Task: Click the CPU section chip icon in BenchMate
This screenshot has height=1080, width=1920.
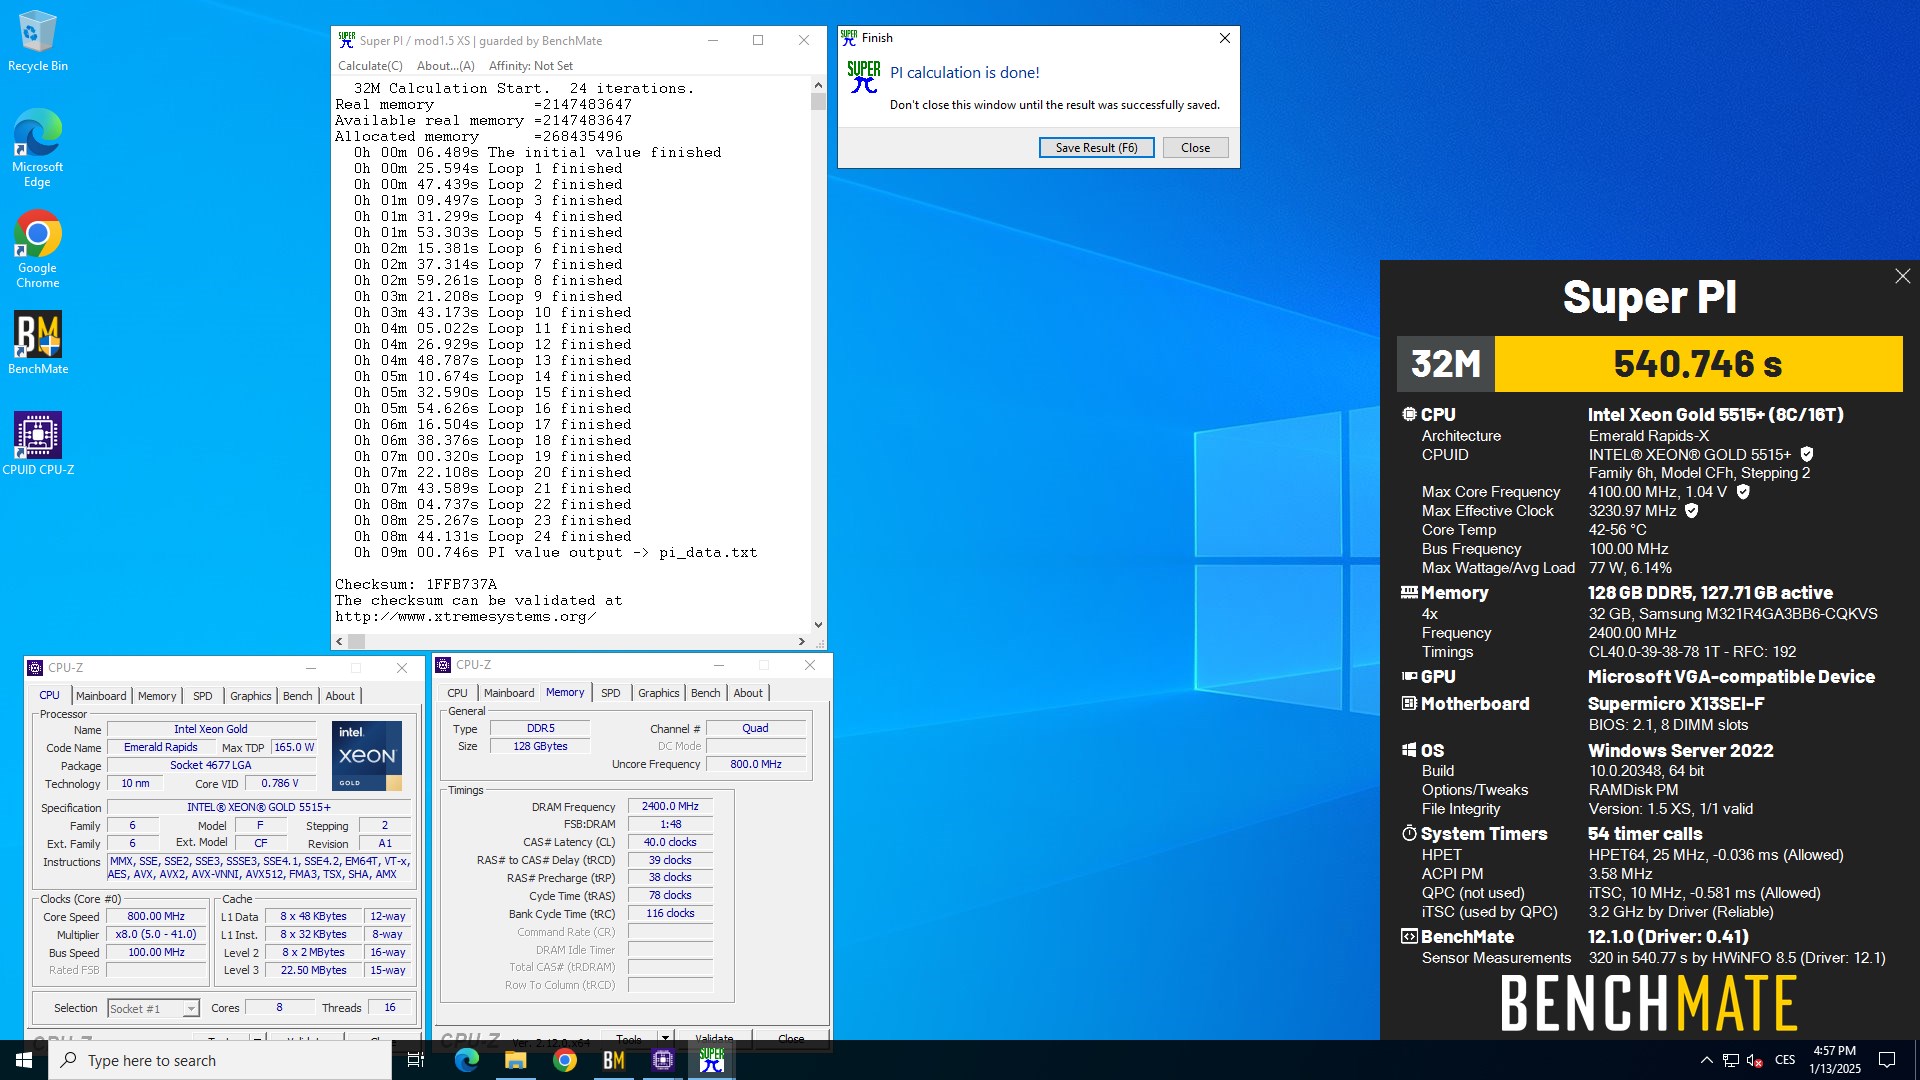Action: (1409, 414)
